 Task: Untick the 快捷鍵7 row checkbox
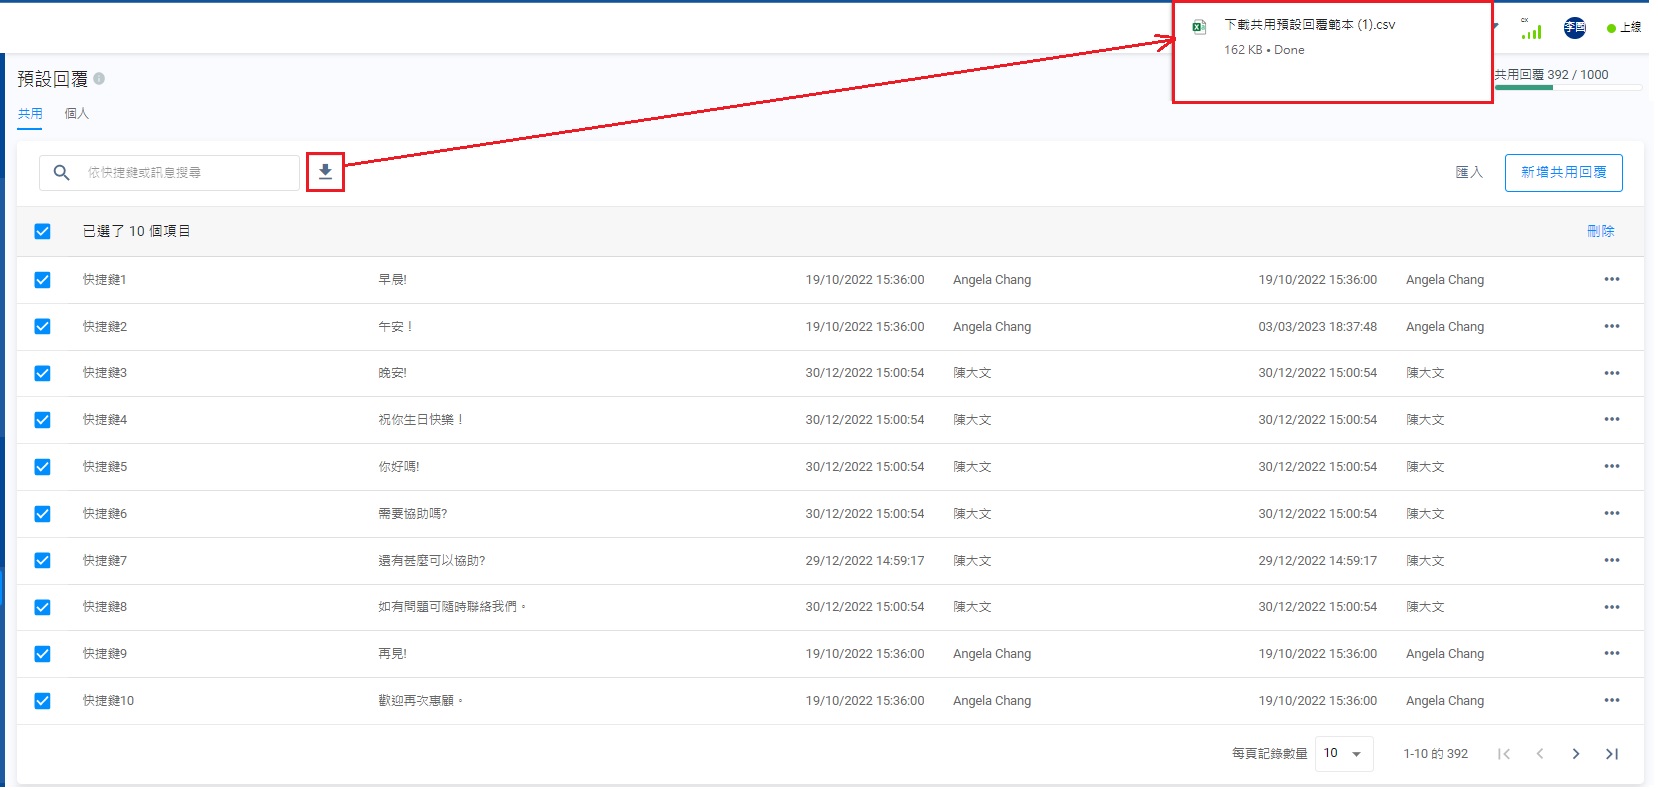click(x=42, y=561)
